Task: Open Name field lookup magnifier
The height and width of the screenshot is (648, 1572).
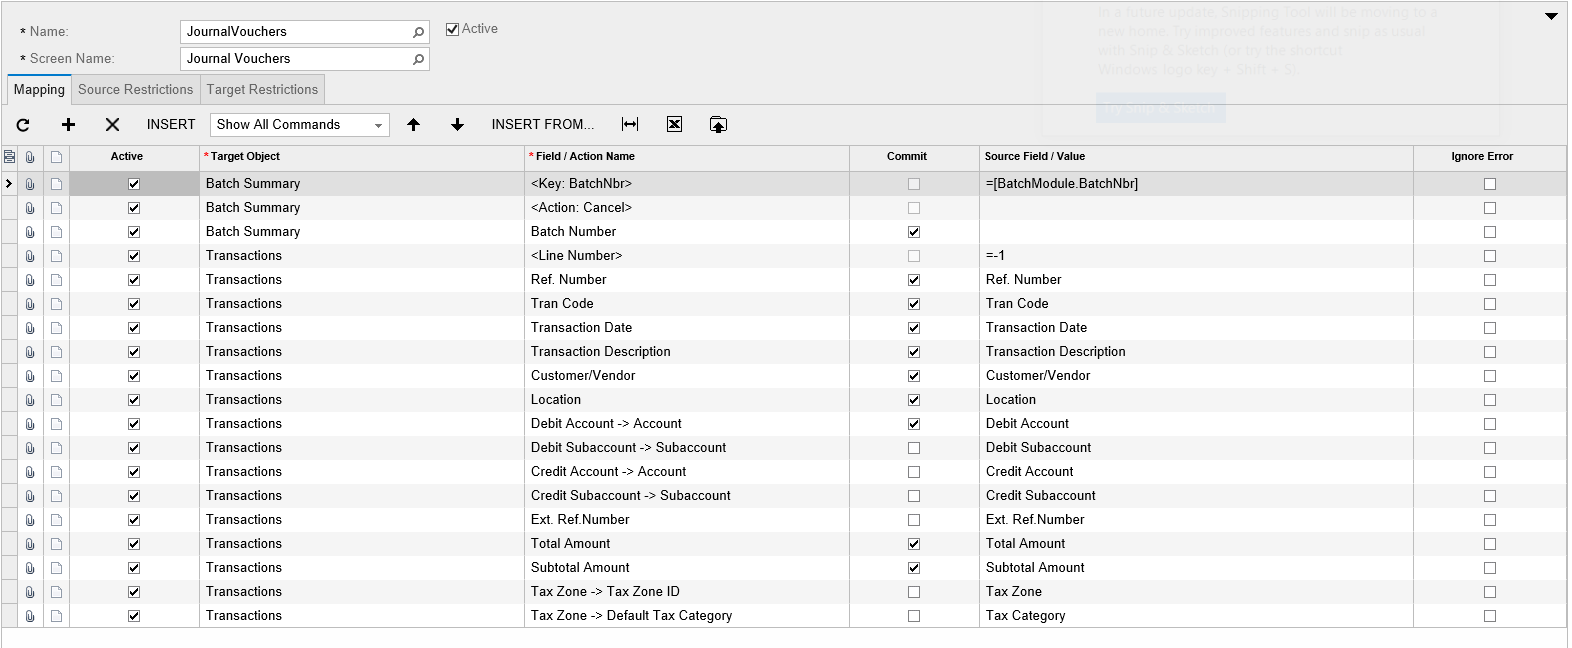Action: click(x=418, y=32)
